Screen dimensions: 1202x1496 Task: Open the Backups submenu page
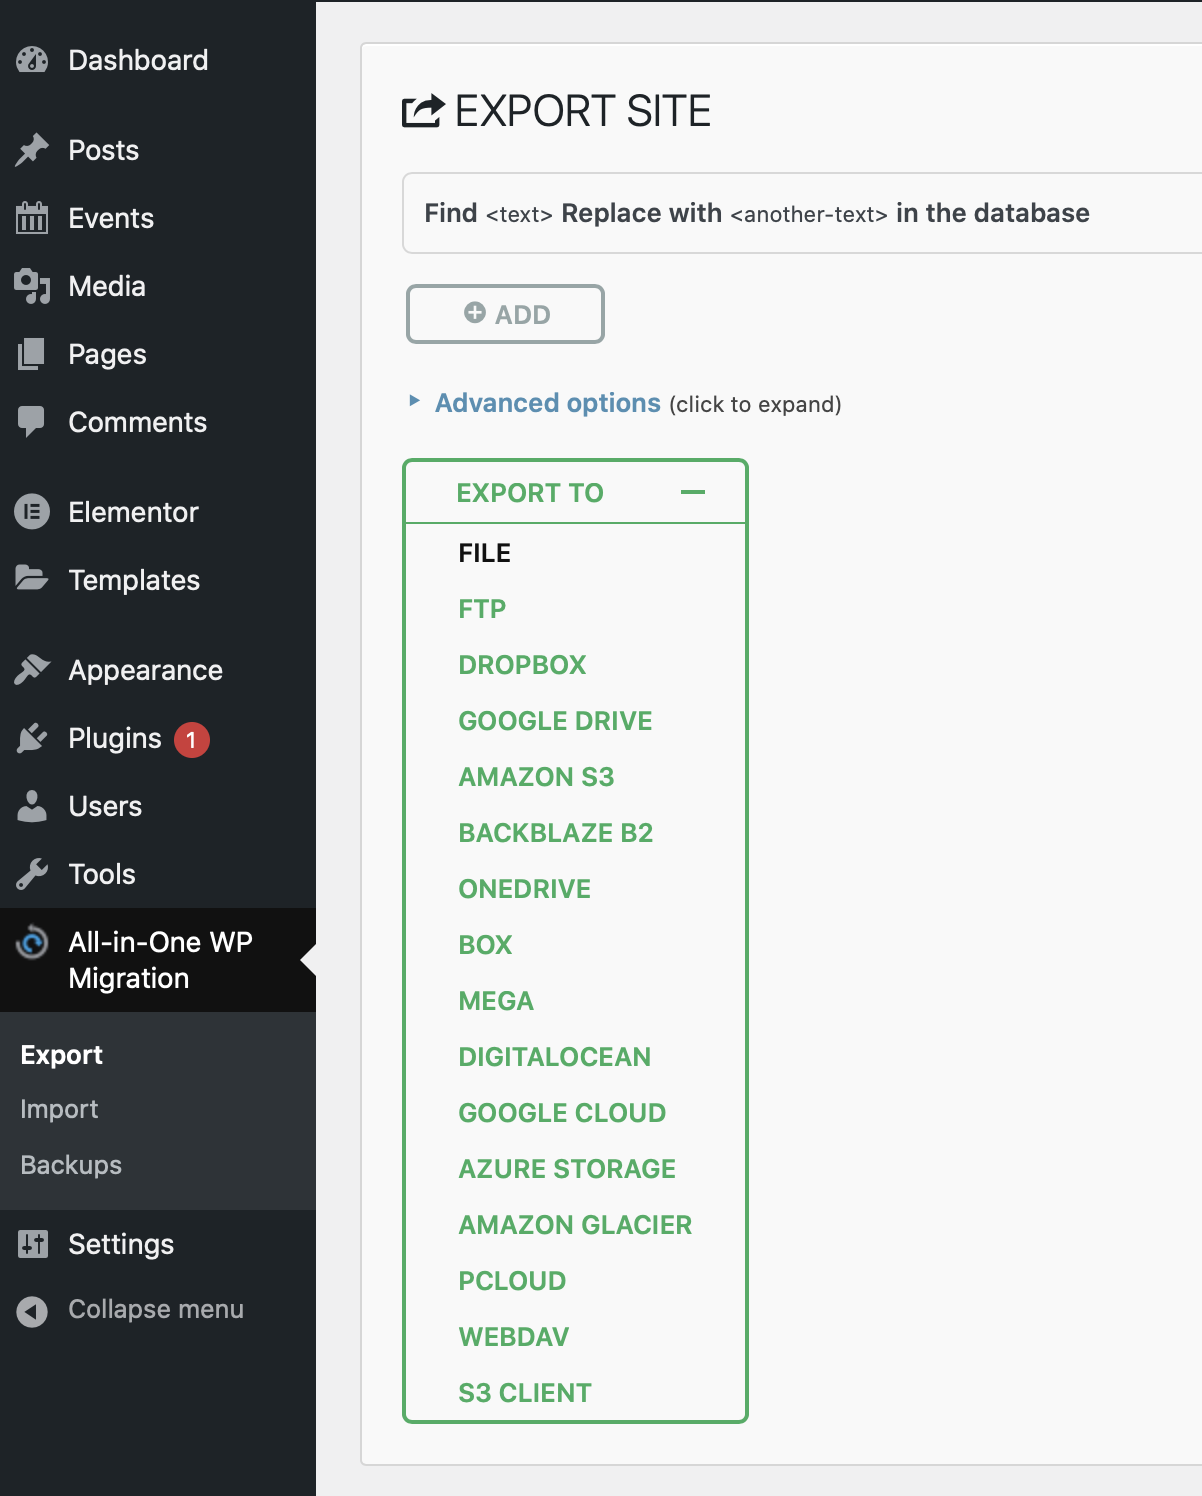(71, 1165)
